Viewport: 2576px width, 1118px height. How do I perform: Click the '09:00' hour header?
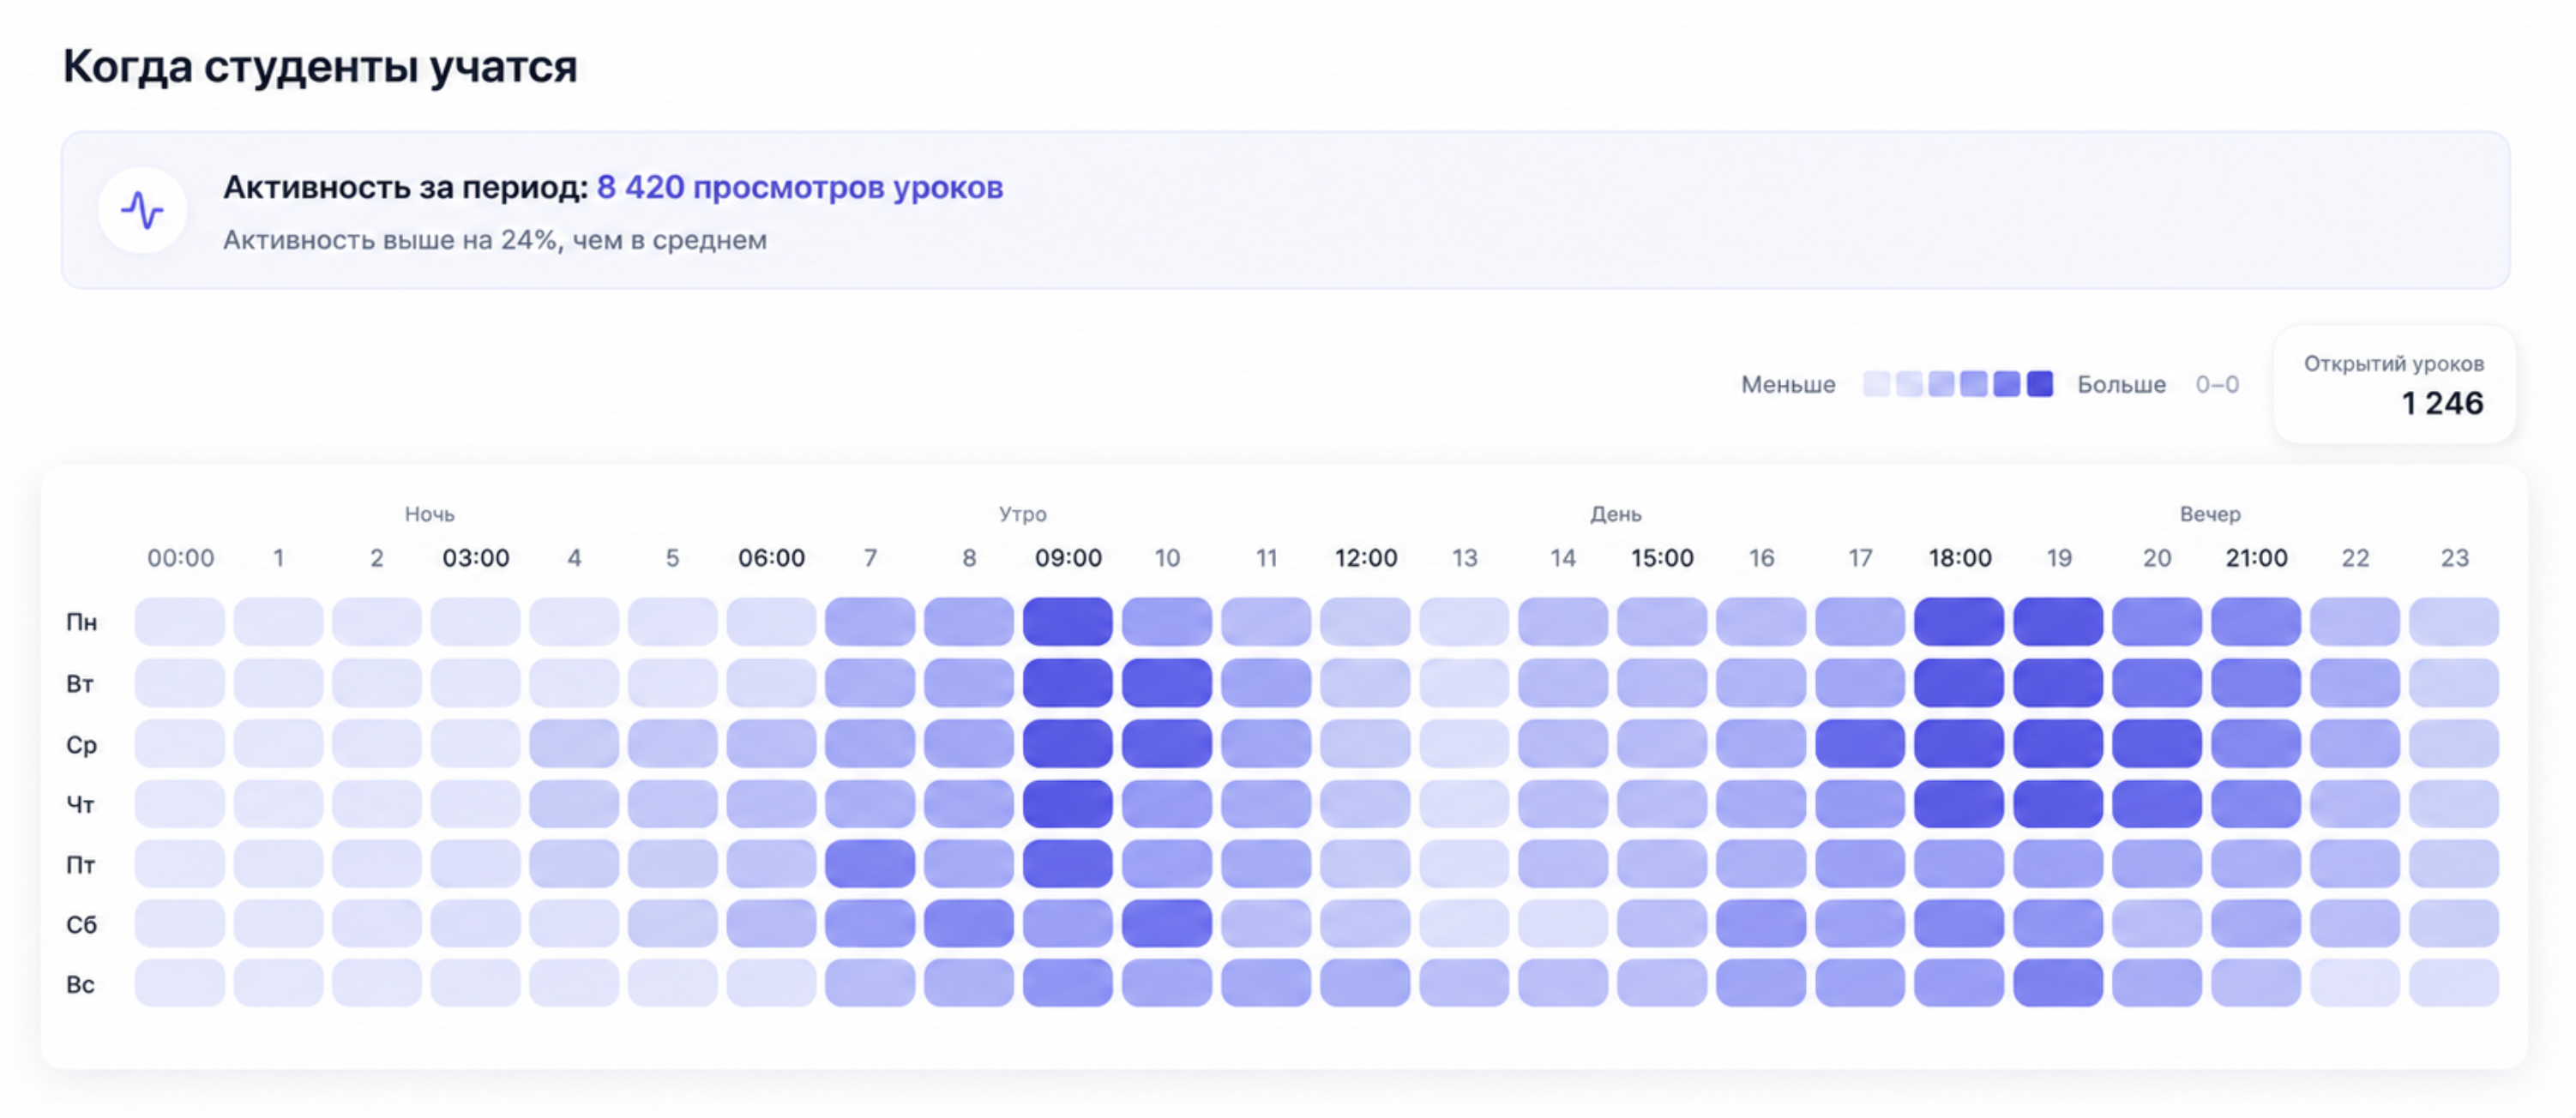[1068, 558]
